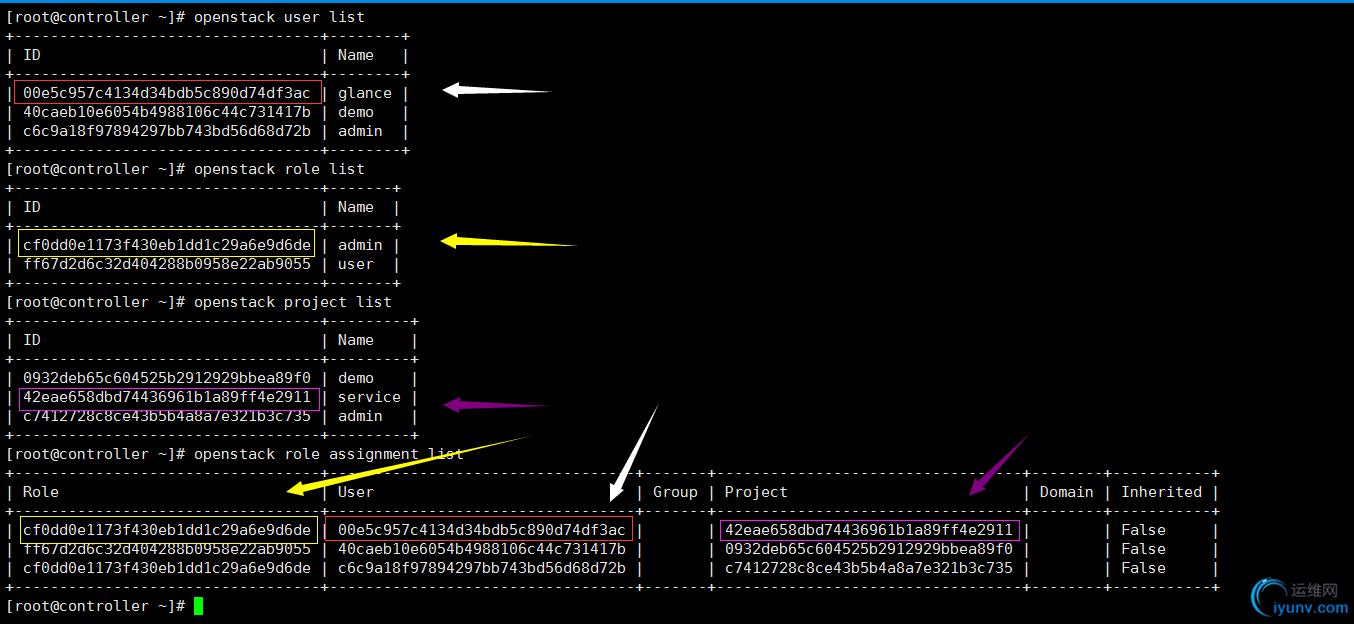Select demo project ID 0932deb6 in project list output
Image resolution: width=1354 pixels, height=624 pixels.
click(x=167, y=378)
